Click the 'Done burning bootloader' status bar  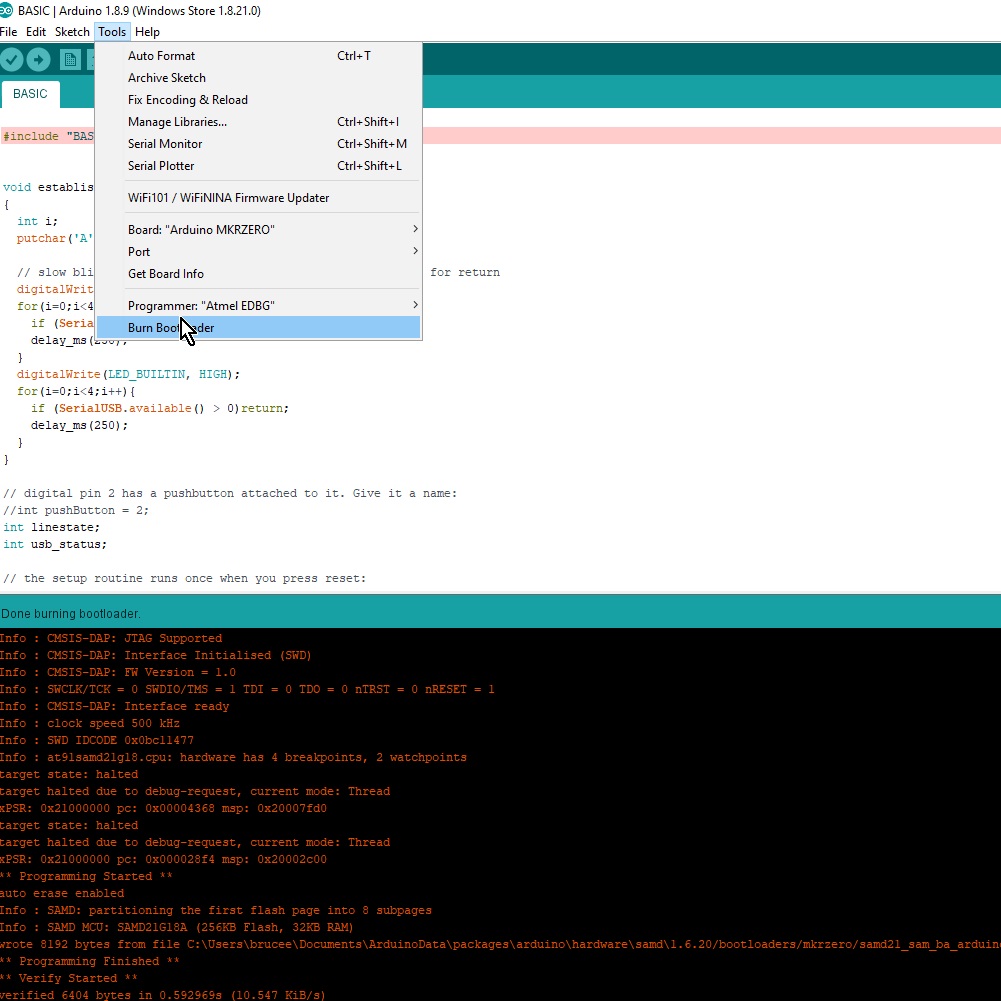[69, 613]
